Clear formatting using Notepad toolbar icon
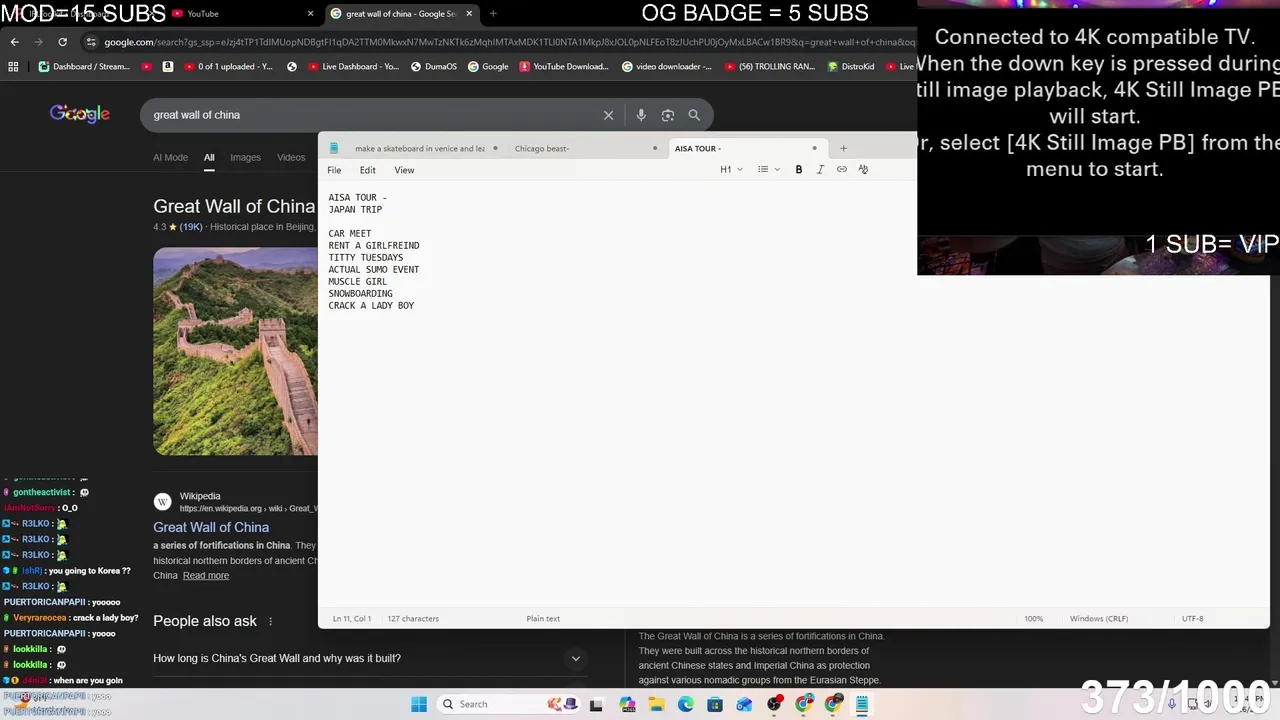Image resolution: width=1280 pixels, height=720 pixels. point(863,170)
